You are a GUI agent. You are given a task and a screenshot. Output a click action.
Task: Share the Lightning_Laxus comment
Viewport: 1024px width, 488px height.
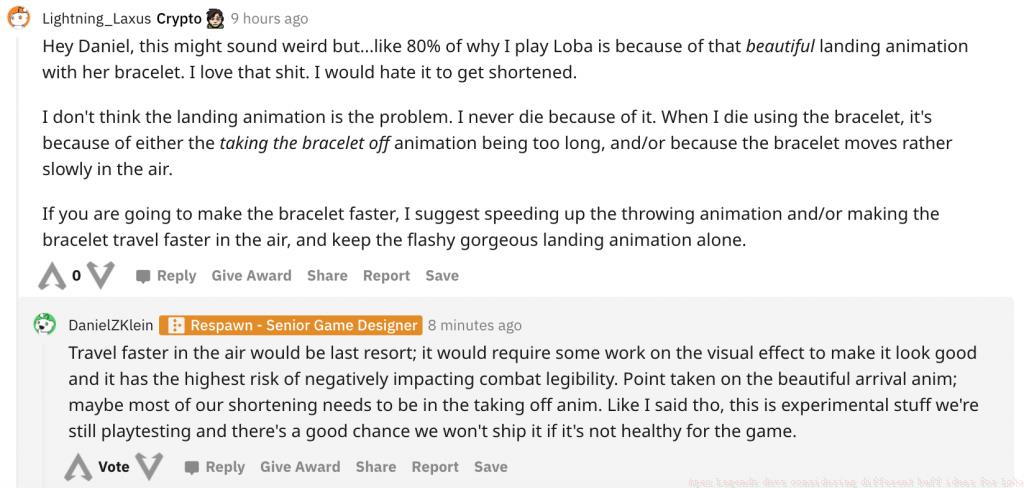327,275
